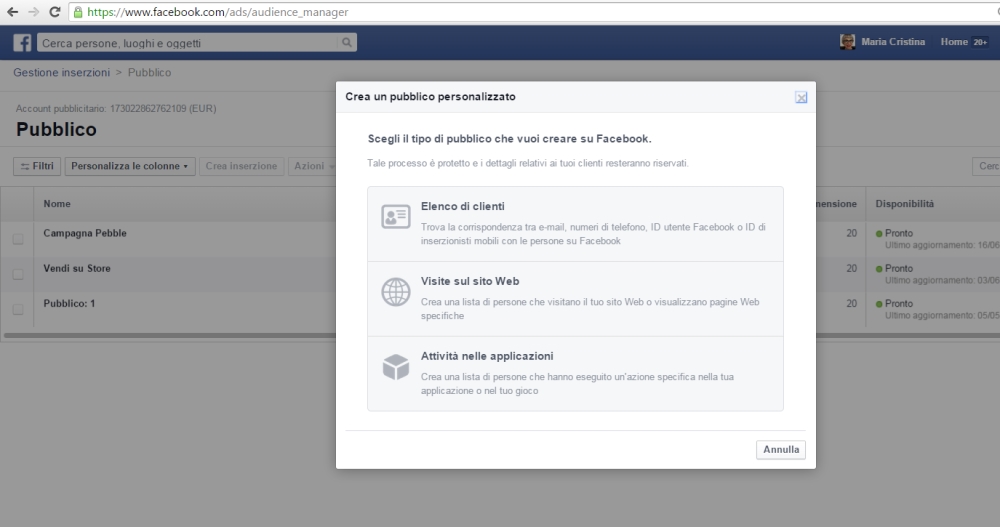Click the horizontal table scrollbar
The width and height of the screenshot is (1000, 527).
click(x=170, y=335)
